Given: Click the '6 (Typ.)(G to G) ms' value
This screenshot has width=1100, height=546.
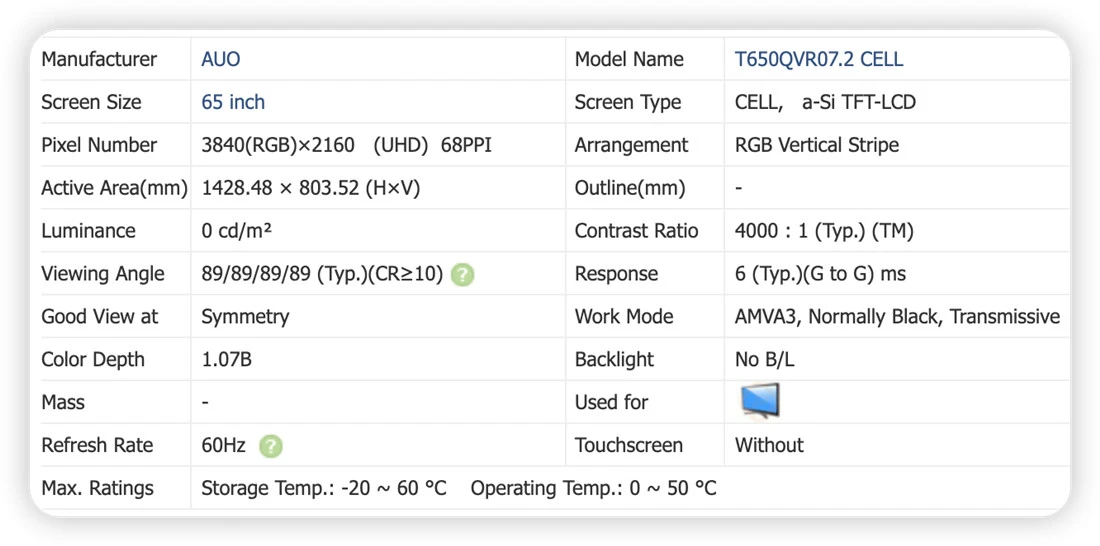Looking at the screenshot, I should [x=820, y=274].
